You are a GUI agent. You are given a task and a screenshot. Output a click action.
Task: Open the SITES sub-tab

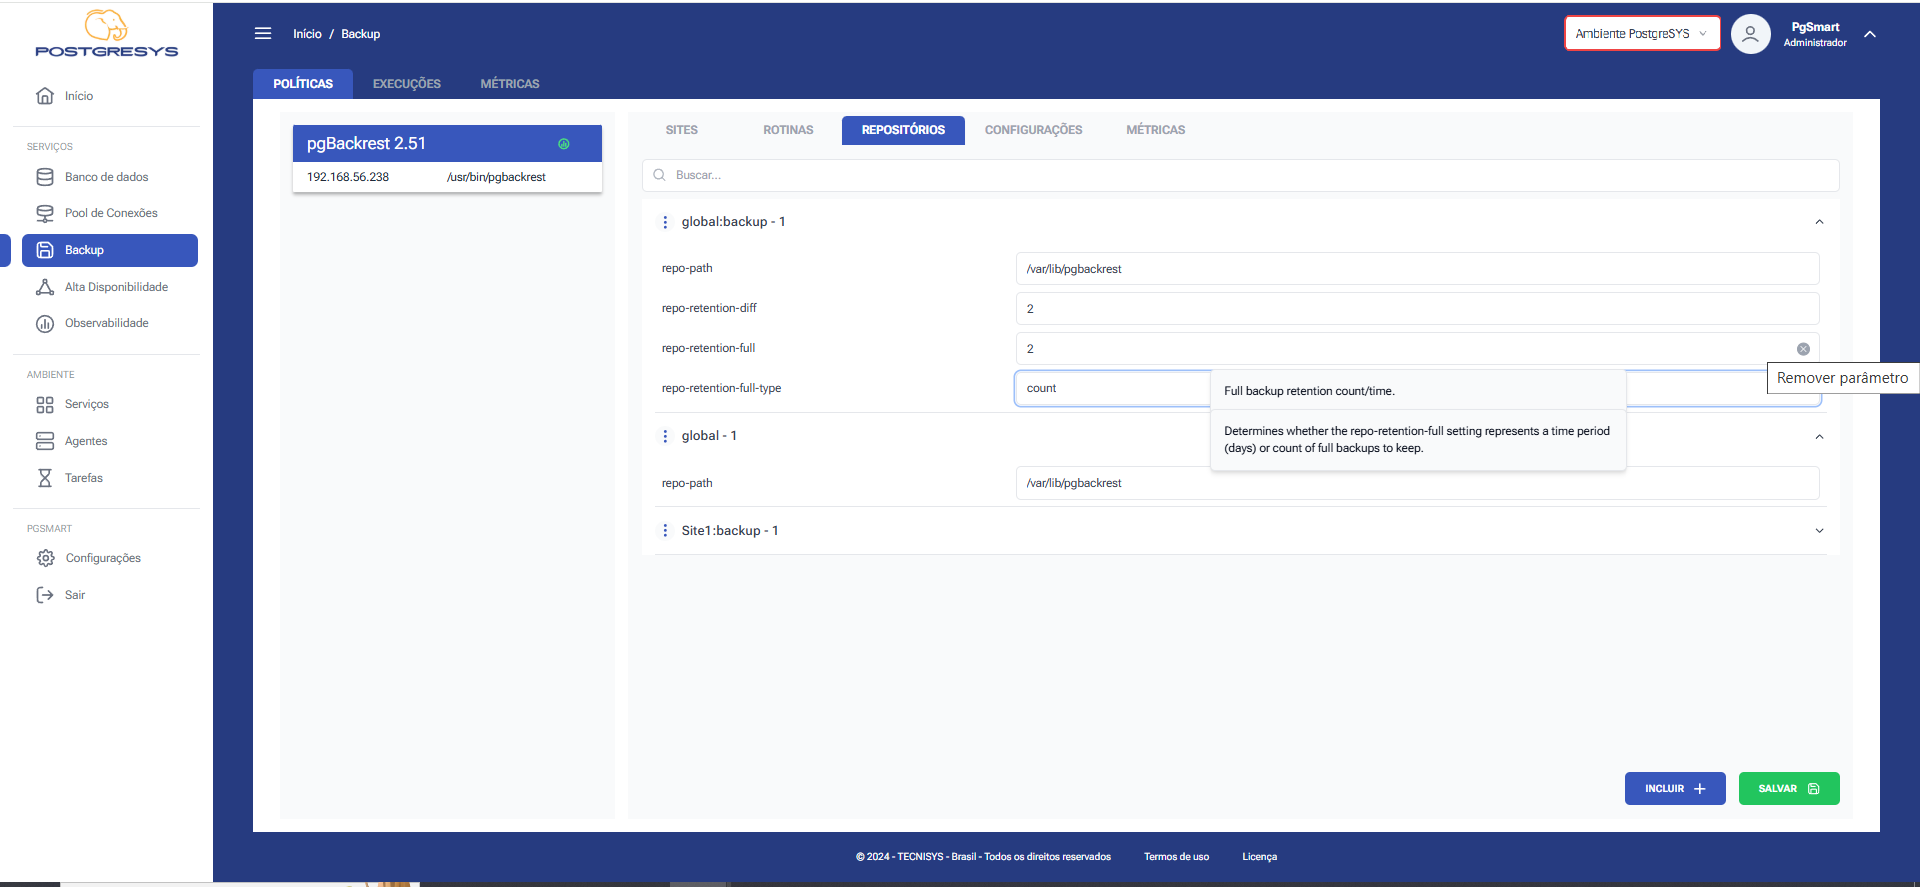(x=682, y=130)
